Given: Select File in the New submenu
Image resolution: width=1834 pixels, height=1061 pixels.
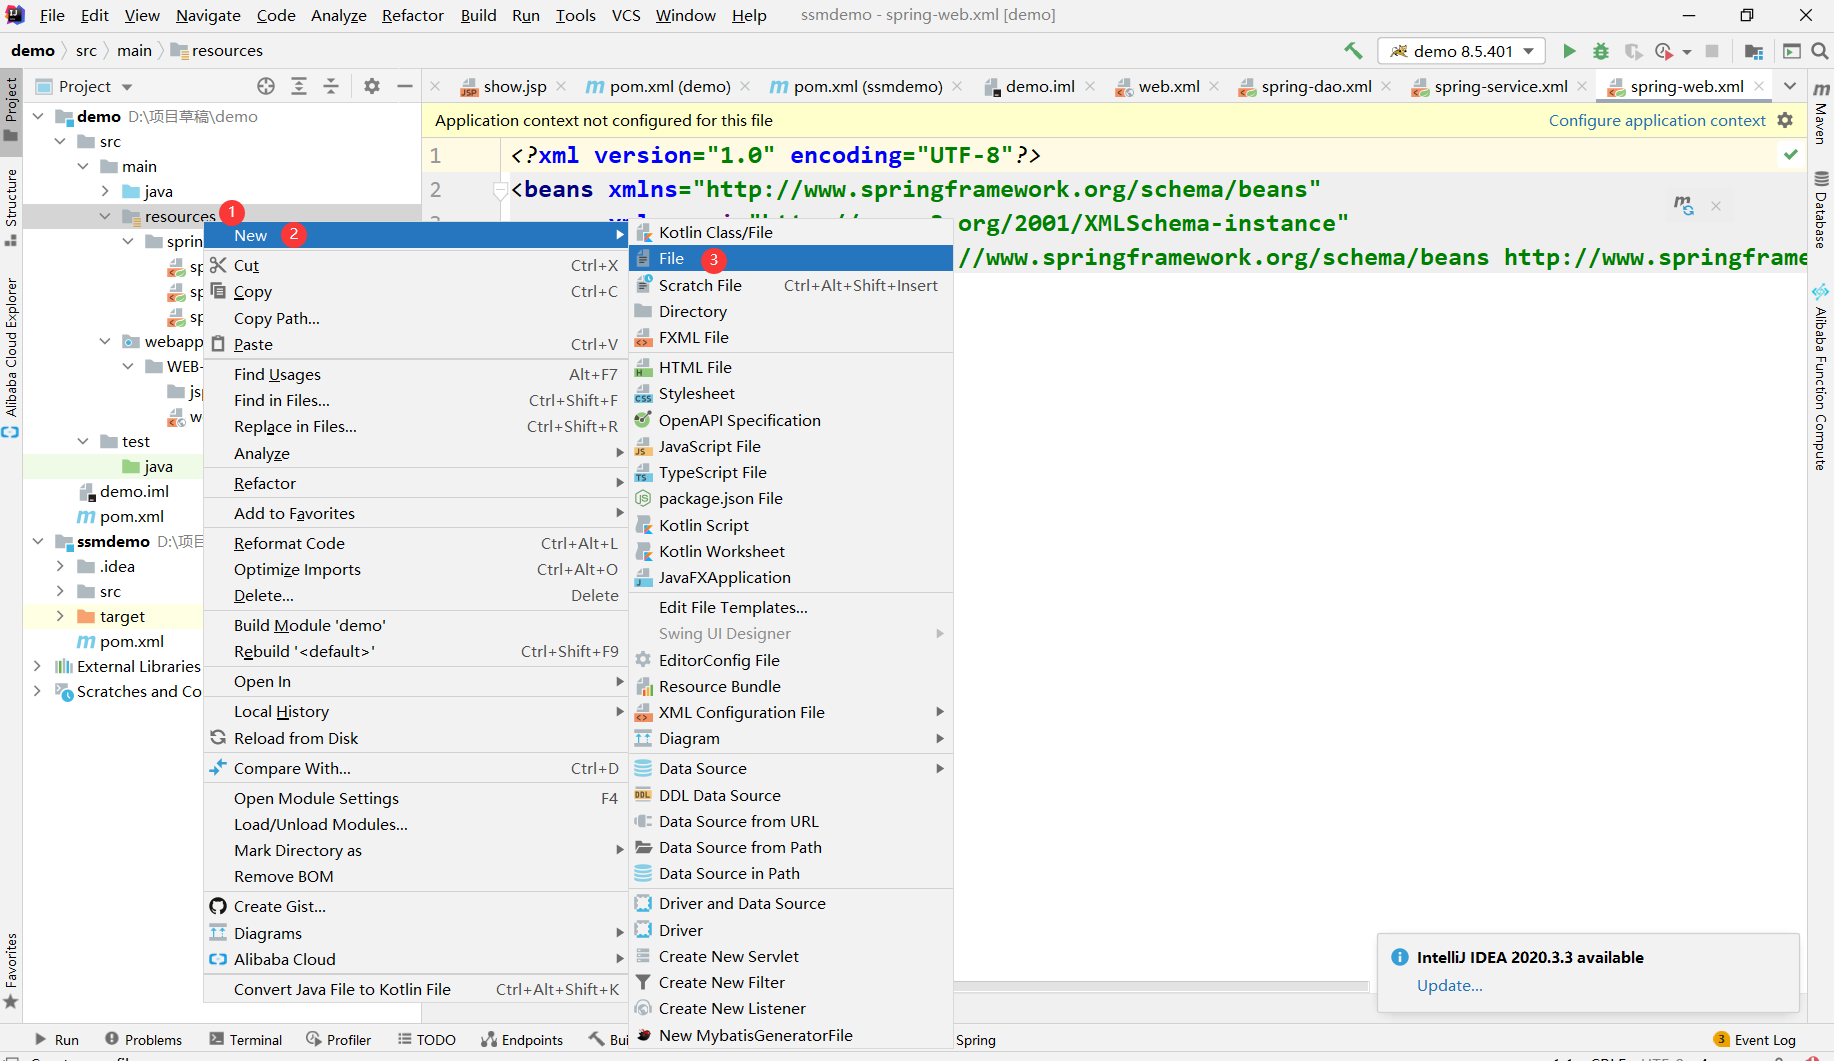Looking at the screenshot, I should pos(790,258).
